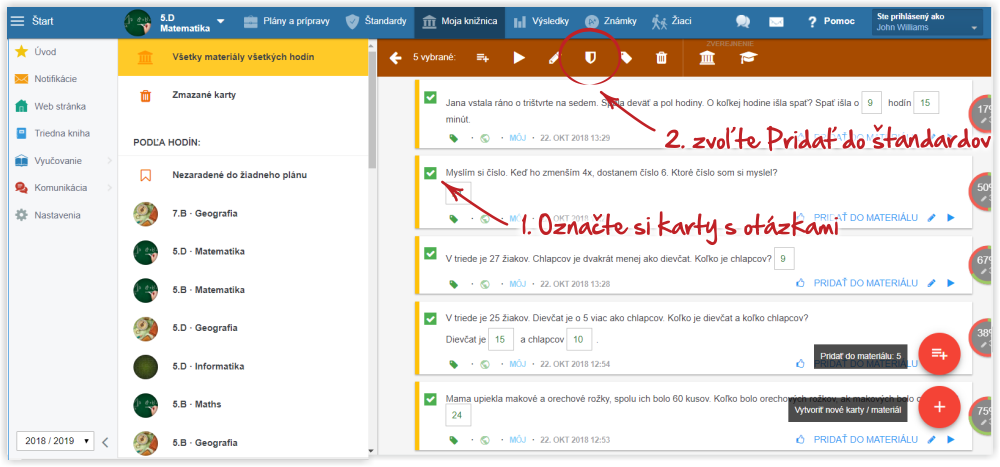Click the graduation cap publish icon

click(748, 59)
